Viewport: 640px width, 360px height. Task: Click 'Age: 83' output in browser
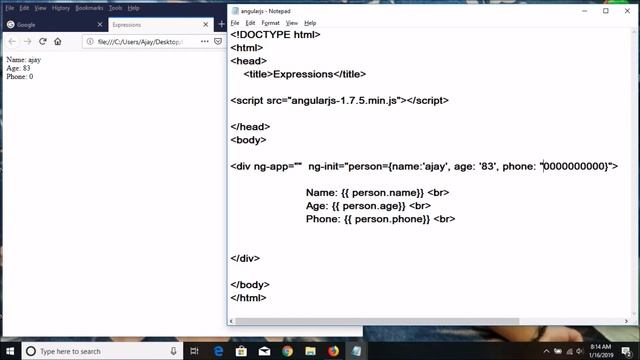click(x=18, y=68)
